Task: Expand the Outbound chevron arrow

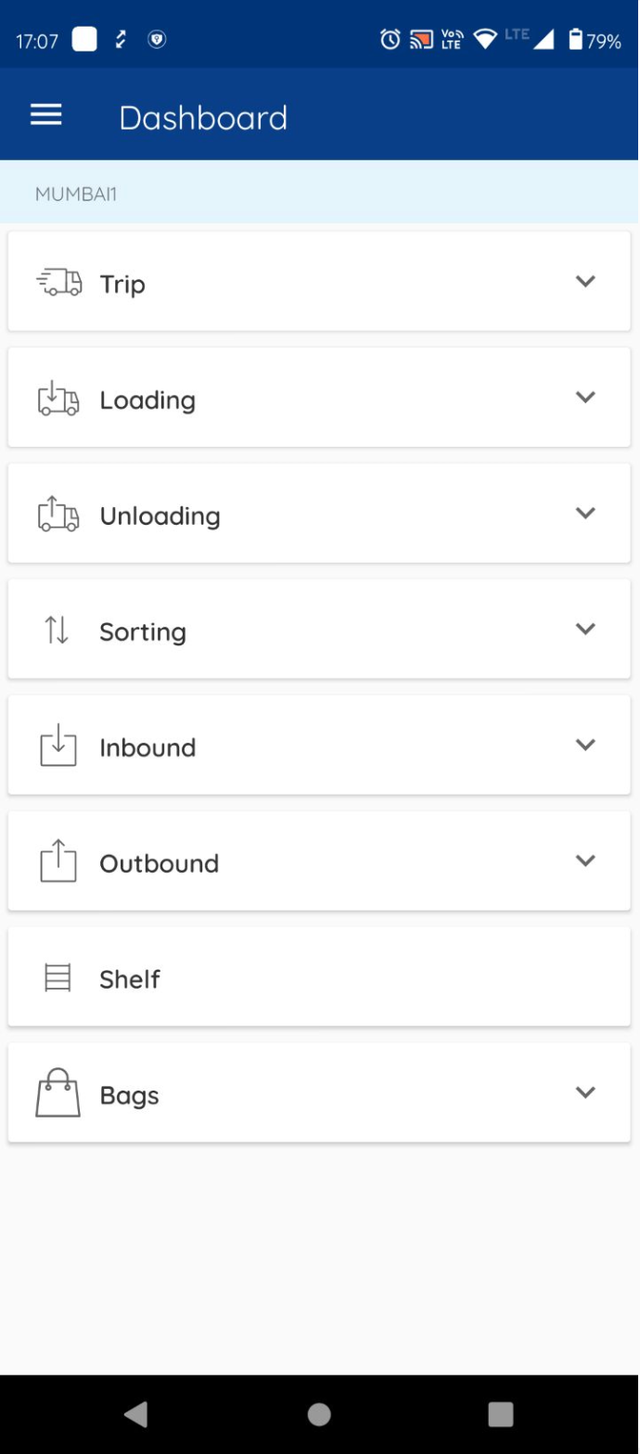Action: coord(586,861)
